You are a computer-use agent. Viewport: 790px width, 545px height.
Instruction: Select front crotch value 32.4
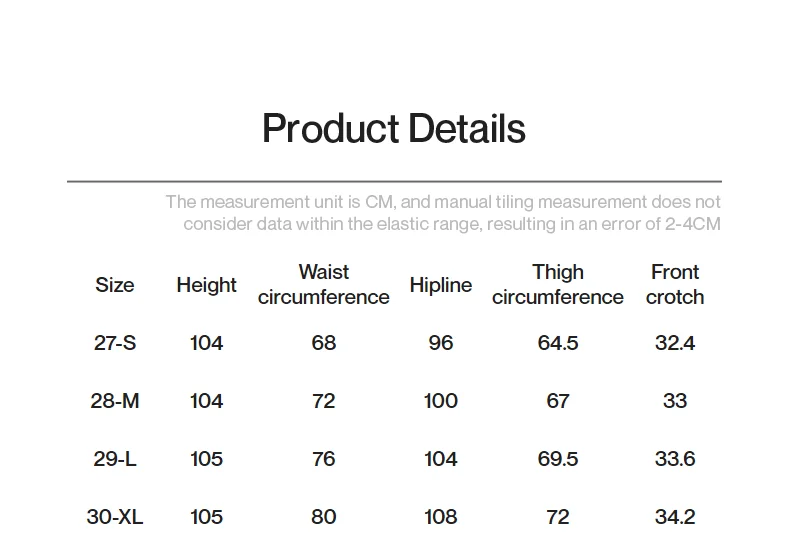(x=675, y=343)
